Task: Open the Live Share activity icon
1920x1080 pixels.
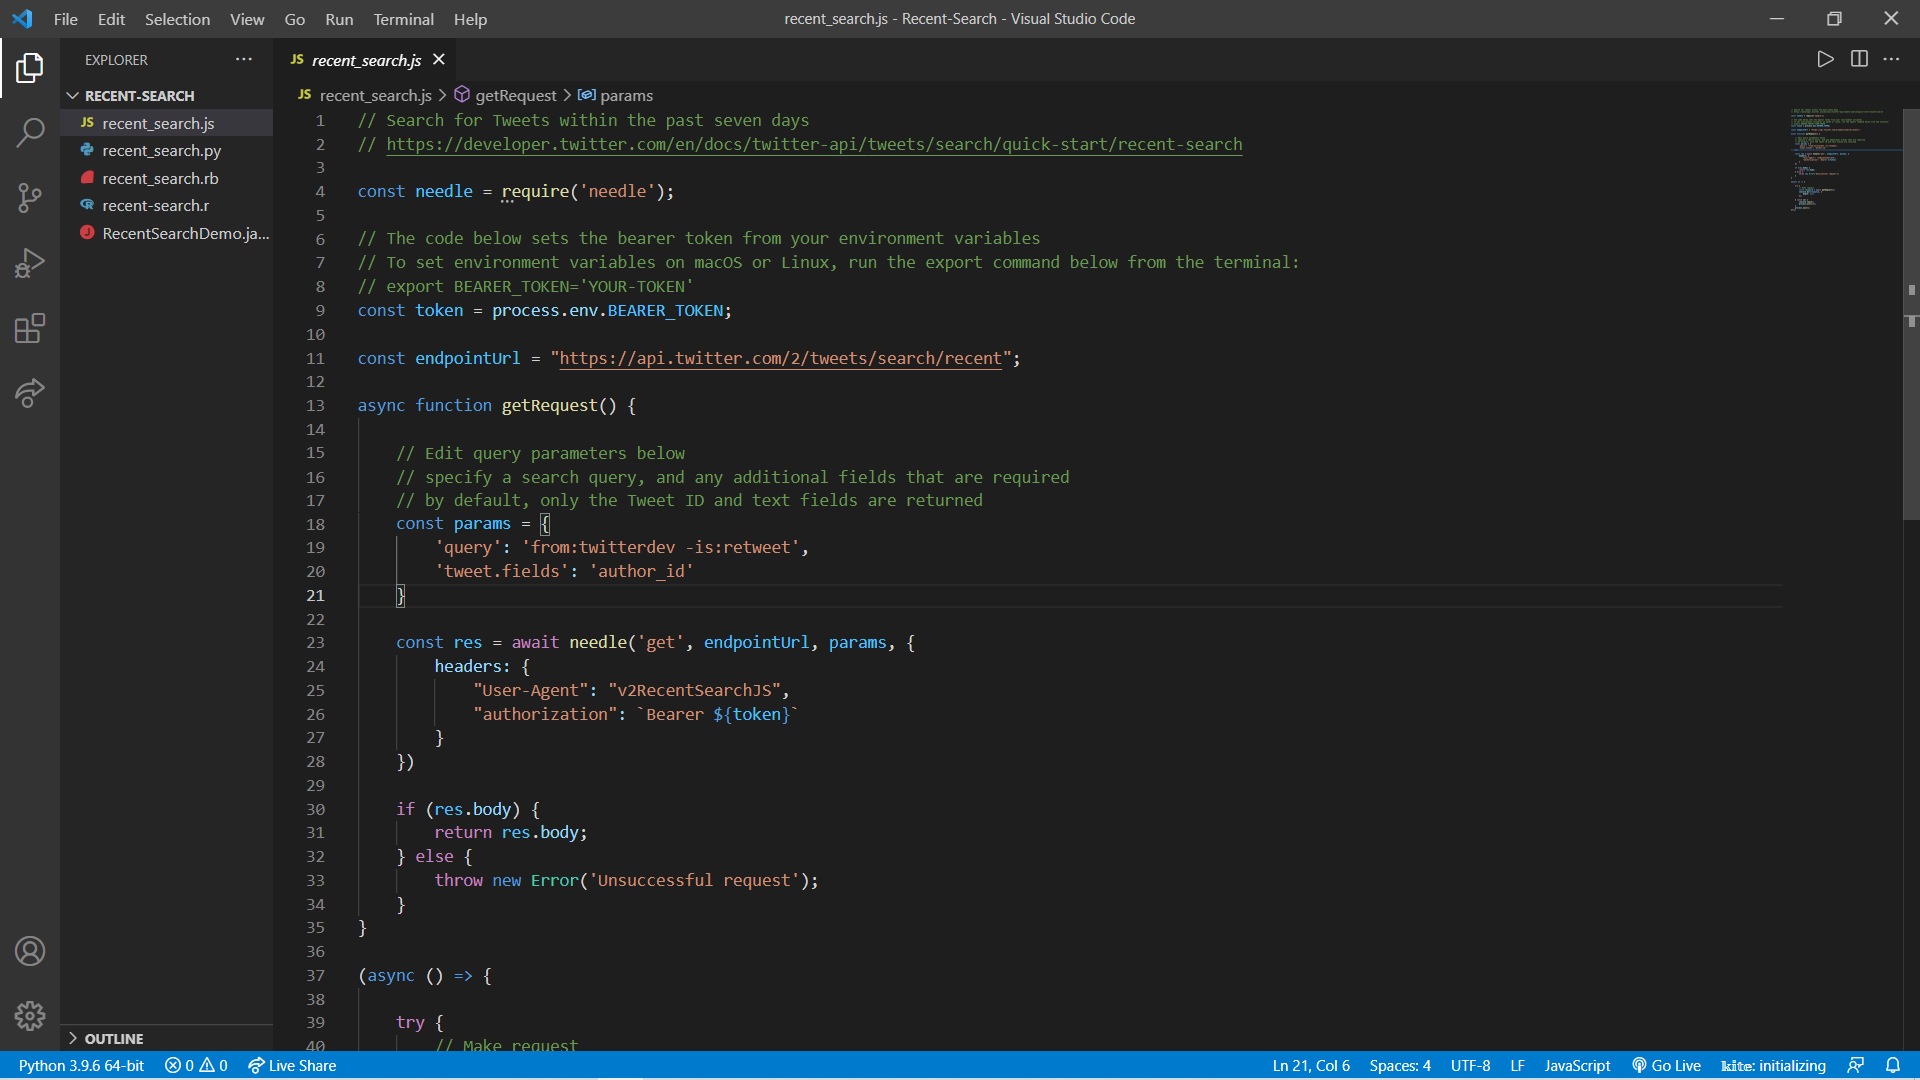Action: coord(30,393)
